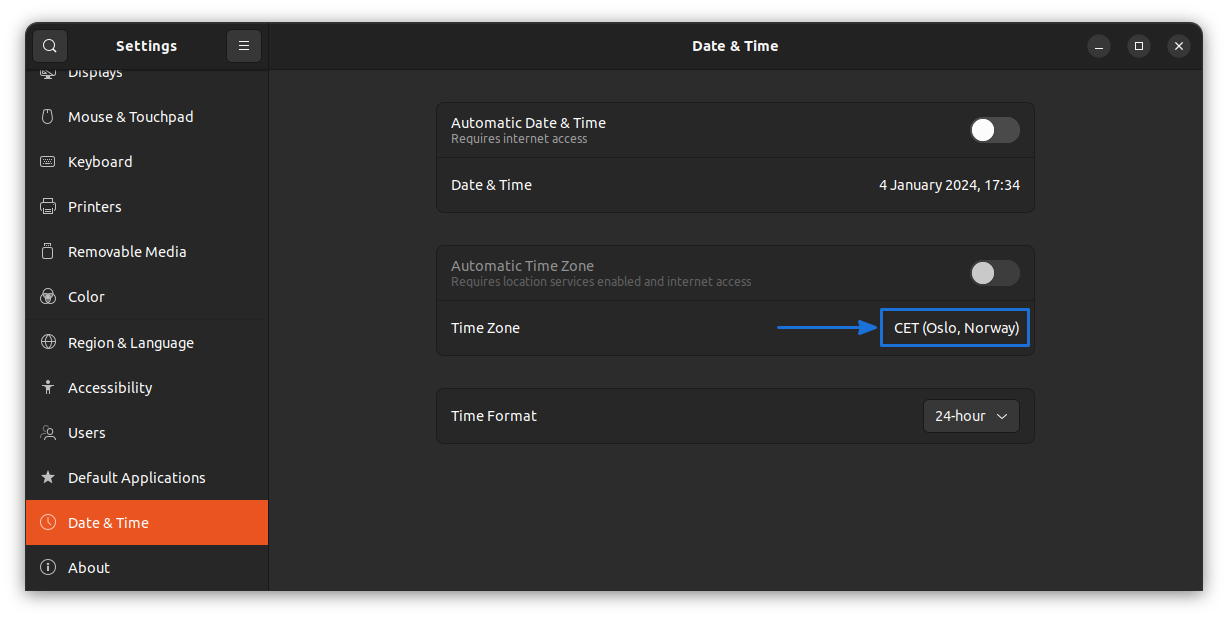Open the Color settings icon
1228x619 pixels.
[47, 296]
